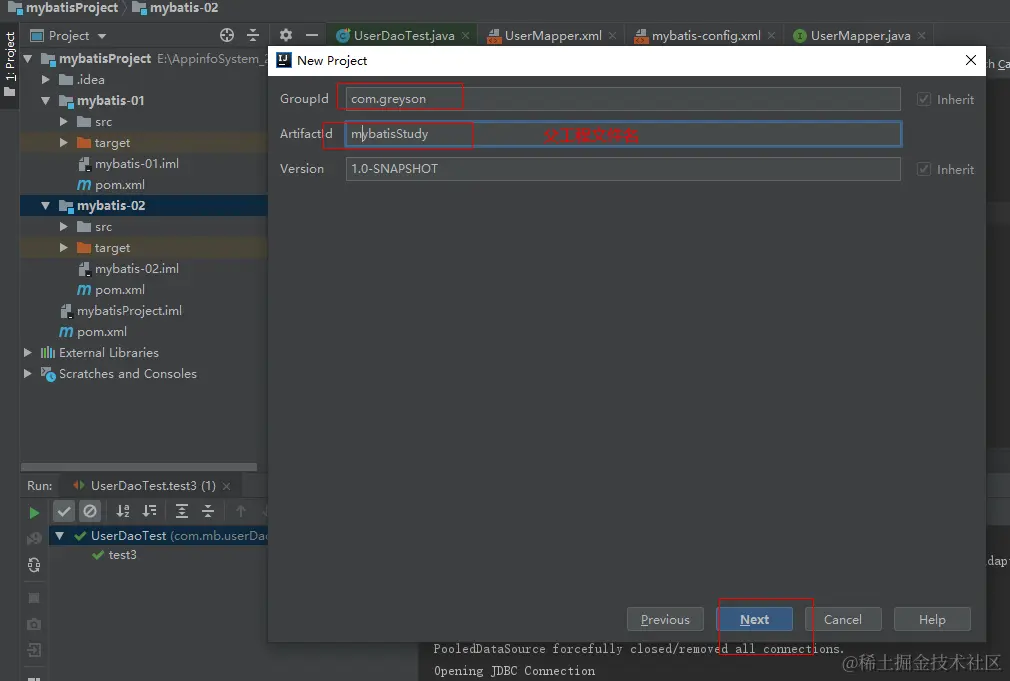Close the UserDaoTest.java tab
Image resolution: width=1010 pixels, height=681 pixels.
(x=466, y=36)
